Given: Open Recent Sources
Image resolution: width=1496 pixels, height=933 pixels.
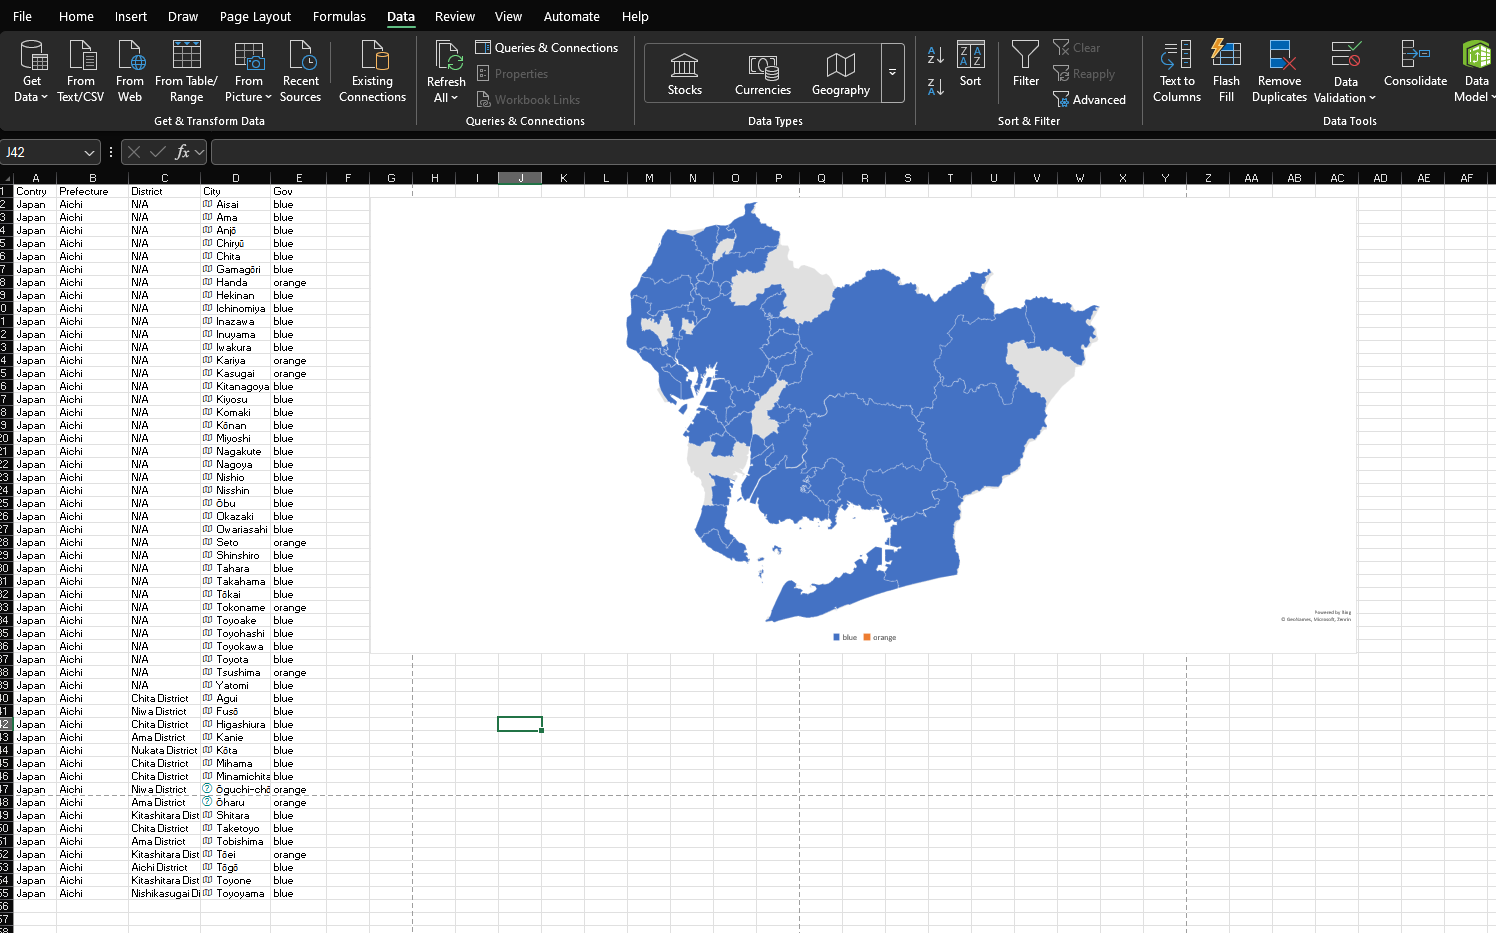Looking at the screenshot, I should pyautogui.click(x=301, y=71).
